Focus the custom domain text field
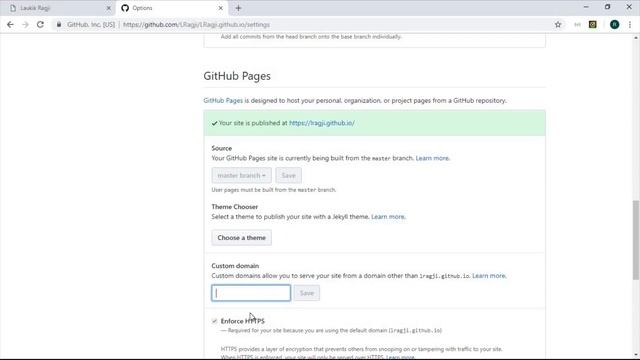 251,293
